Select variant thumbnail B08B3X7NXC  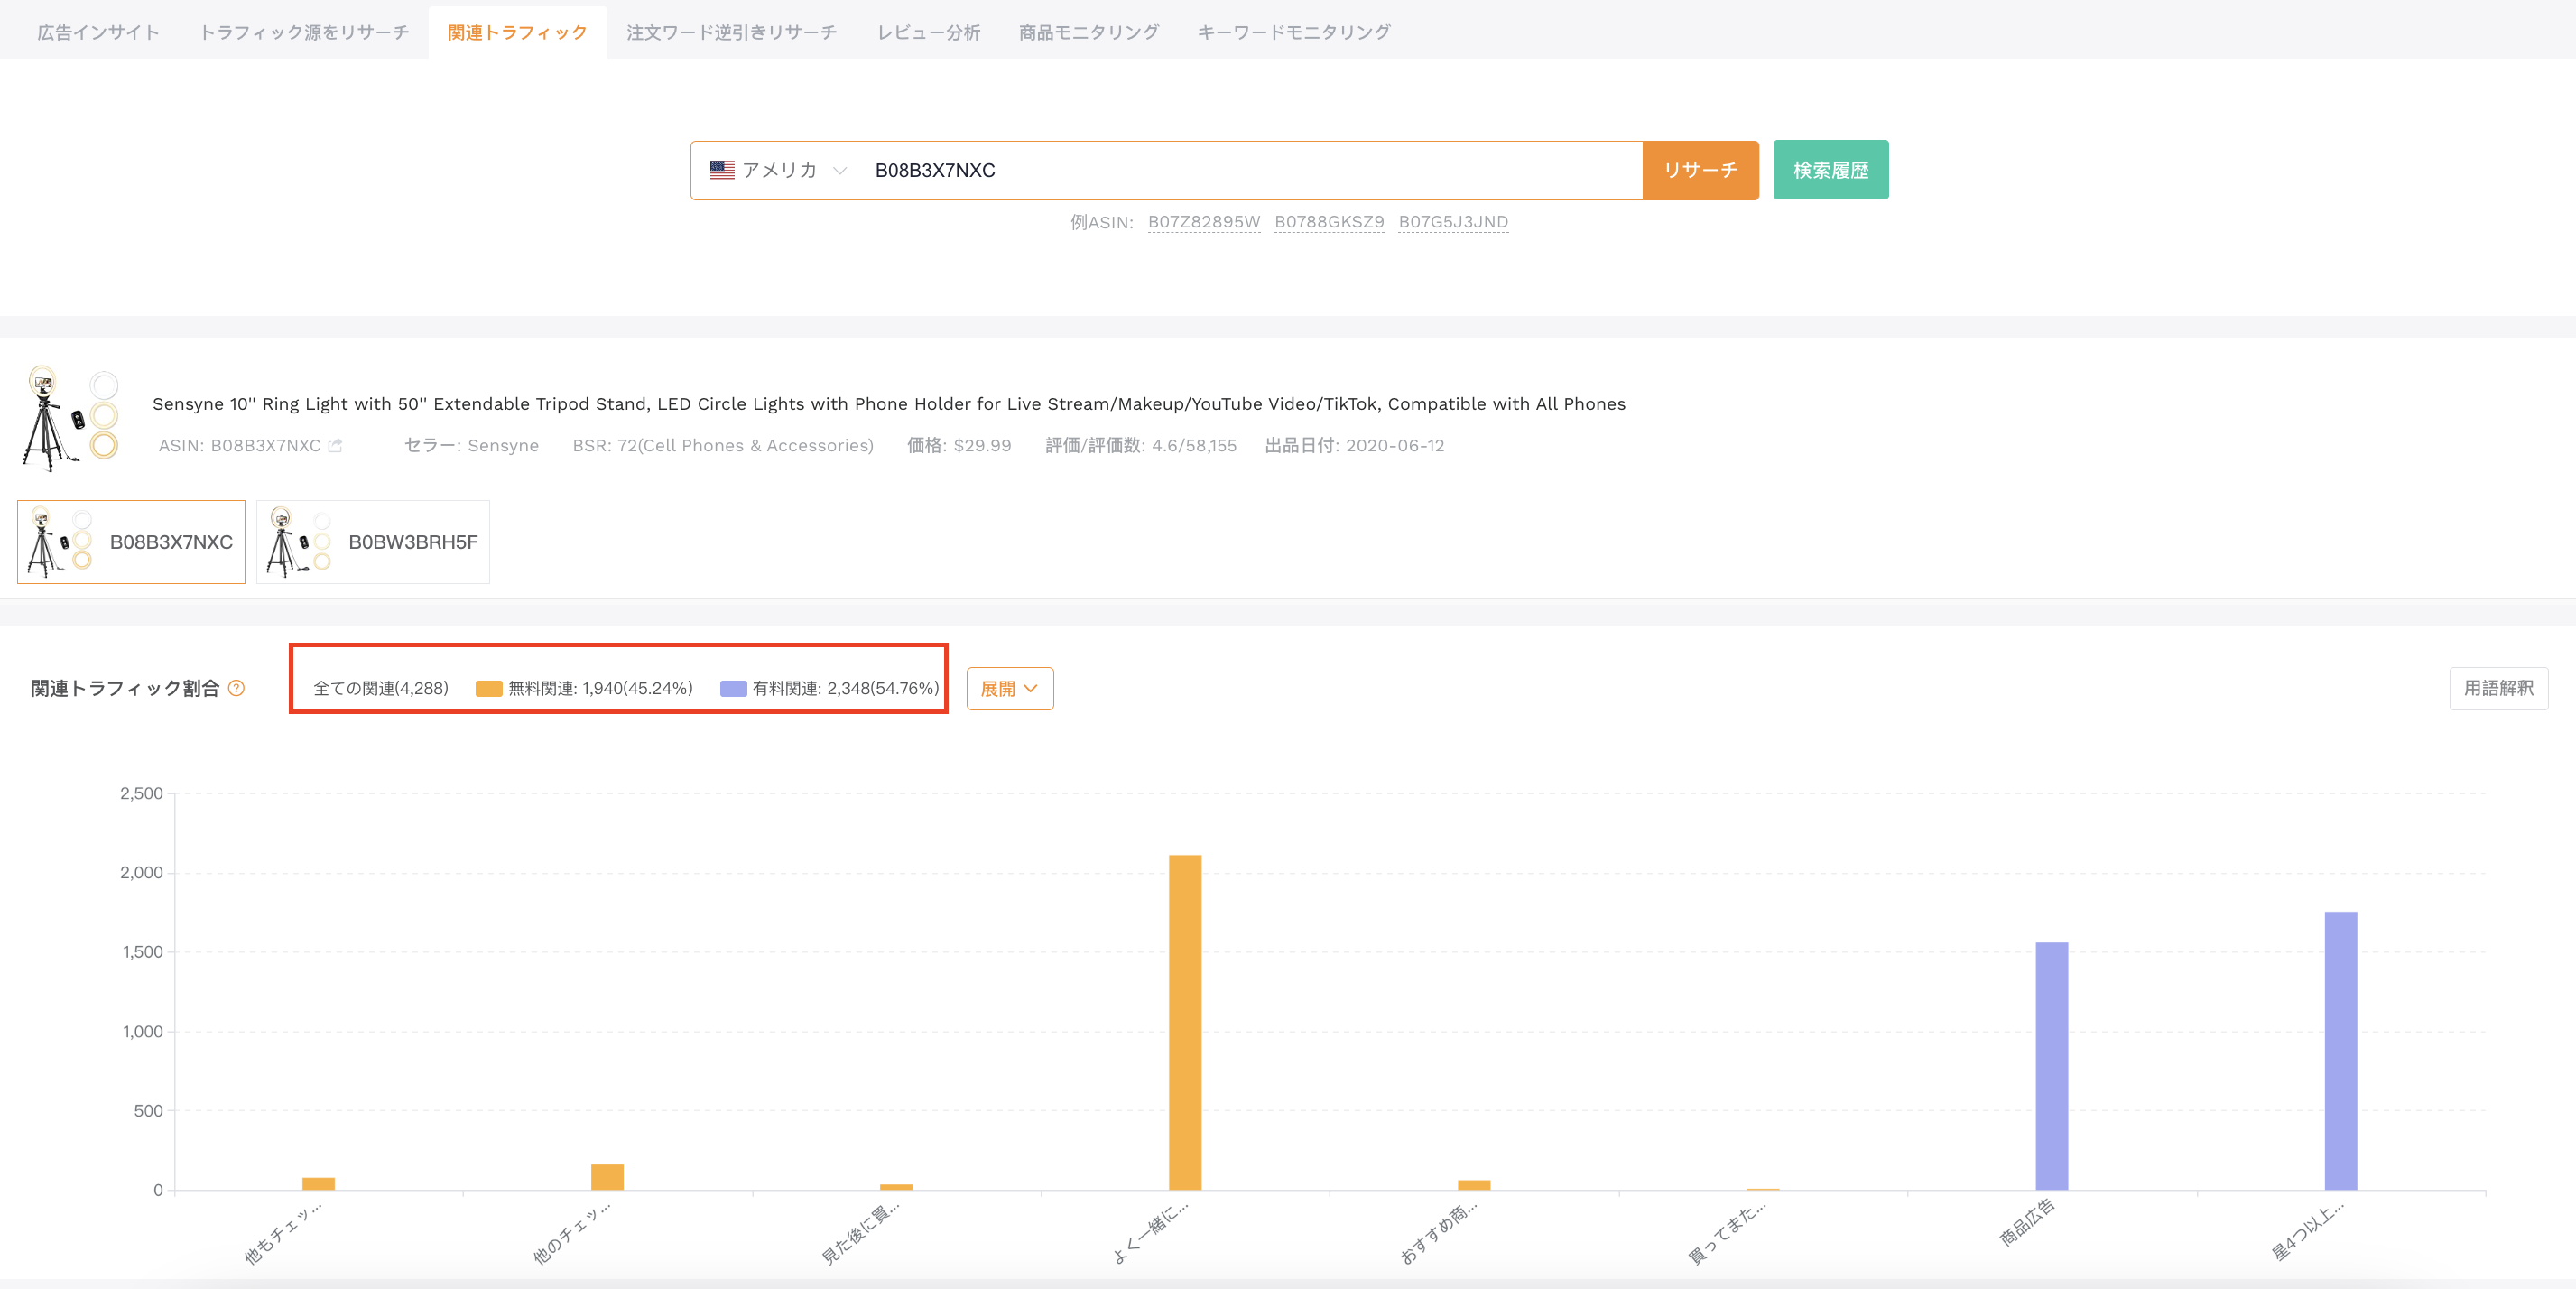131,542
